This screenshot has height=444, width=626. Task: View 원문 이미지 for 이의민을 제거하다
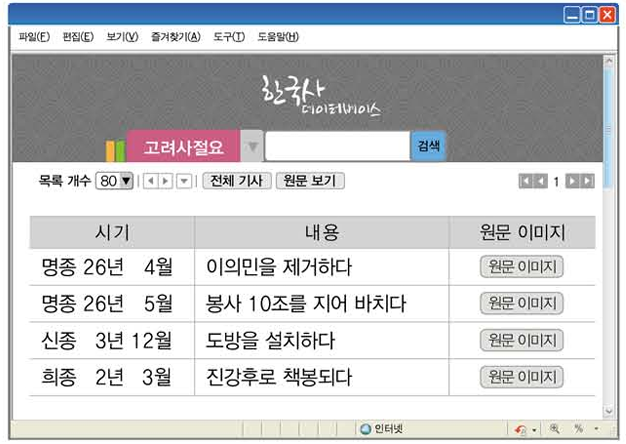pos(521,267)
